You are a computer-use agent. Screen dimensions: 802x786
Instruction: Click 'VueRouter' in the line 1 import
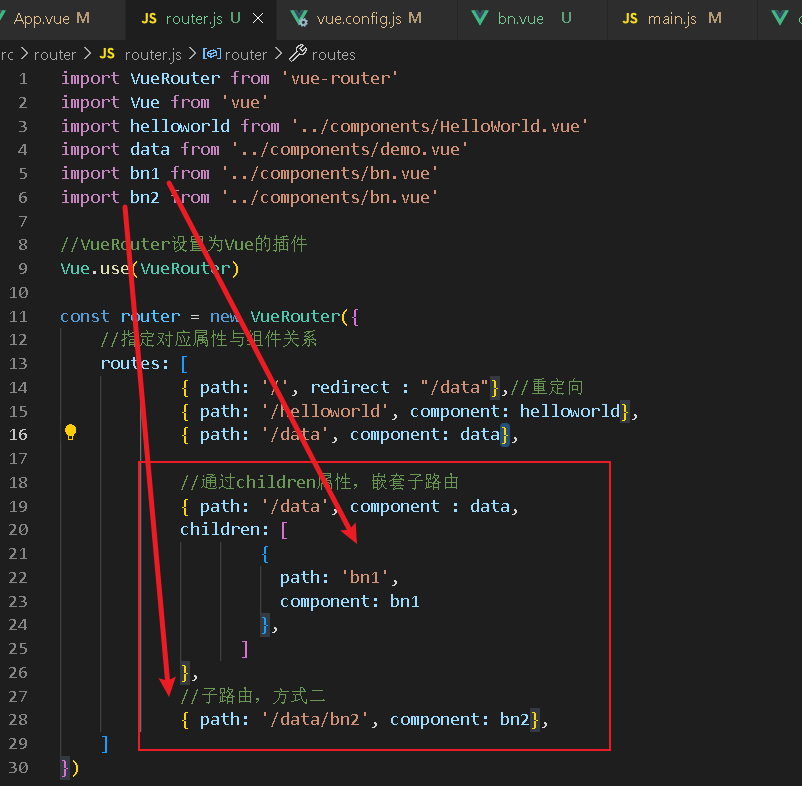[175, 79]
